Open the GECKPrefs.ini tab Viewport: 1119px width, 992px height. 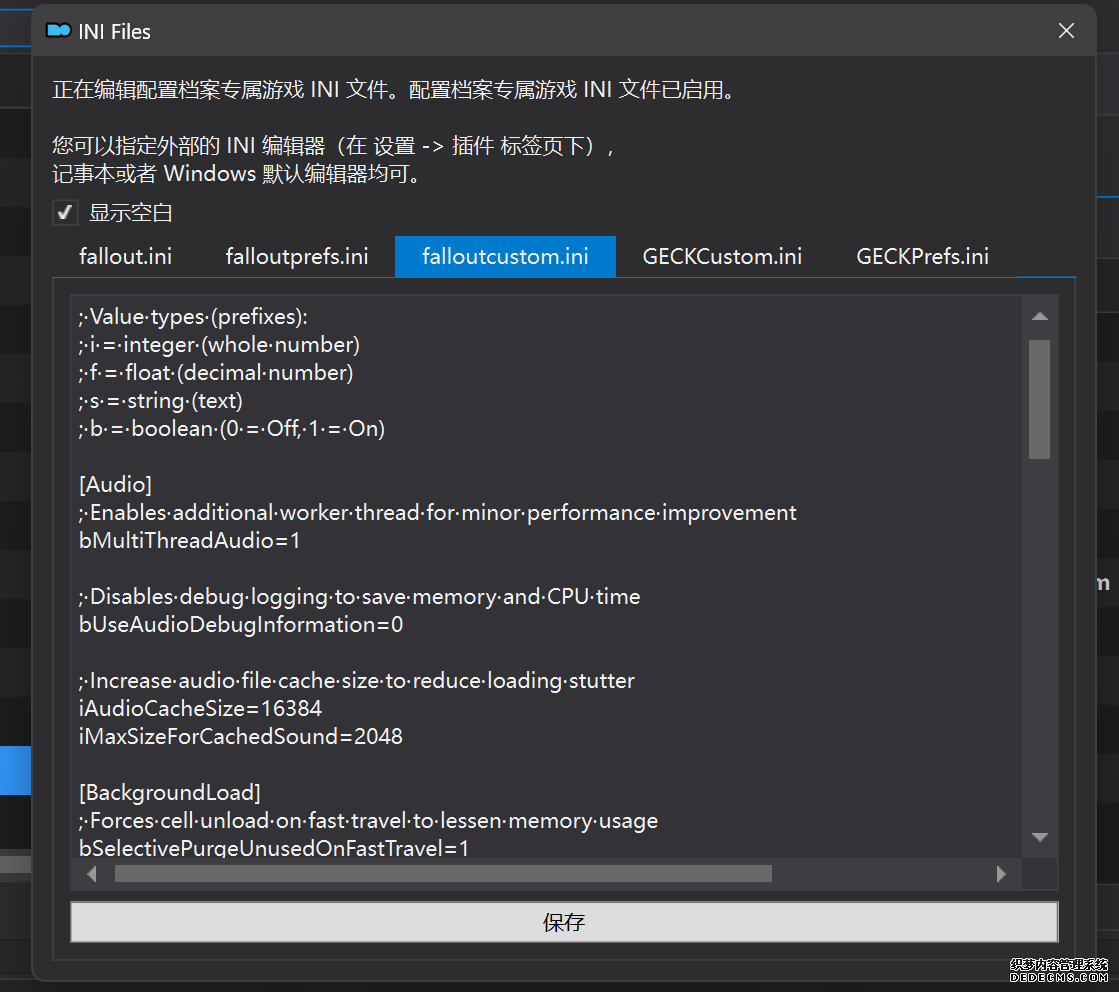tap(922, 257)
